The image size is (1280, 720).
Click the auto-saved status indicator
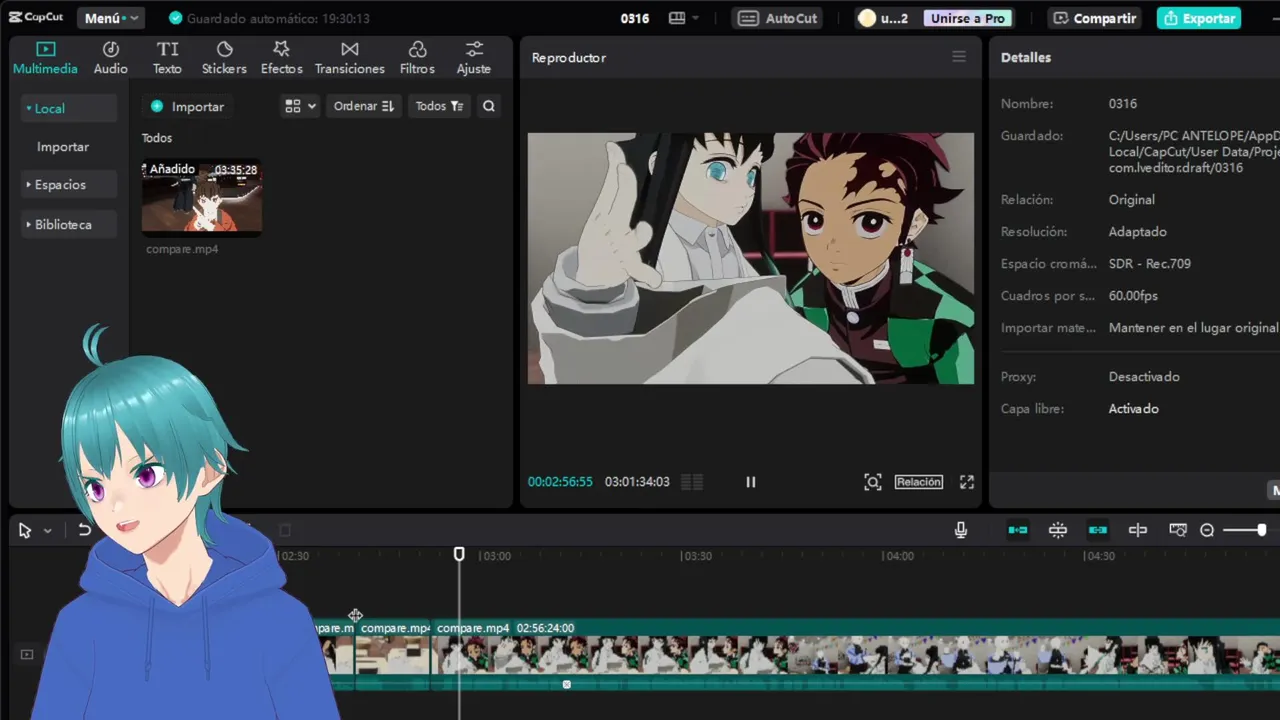(269, 18)
